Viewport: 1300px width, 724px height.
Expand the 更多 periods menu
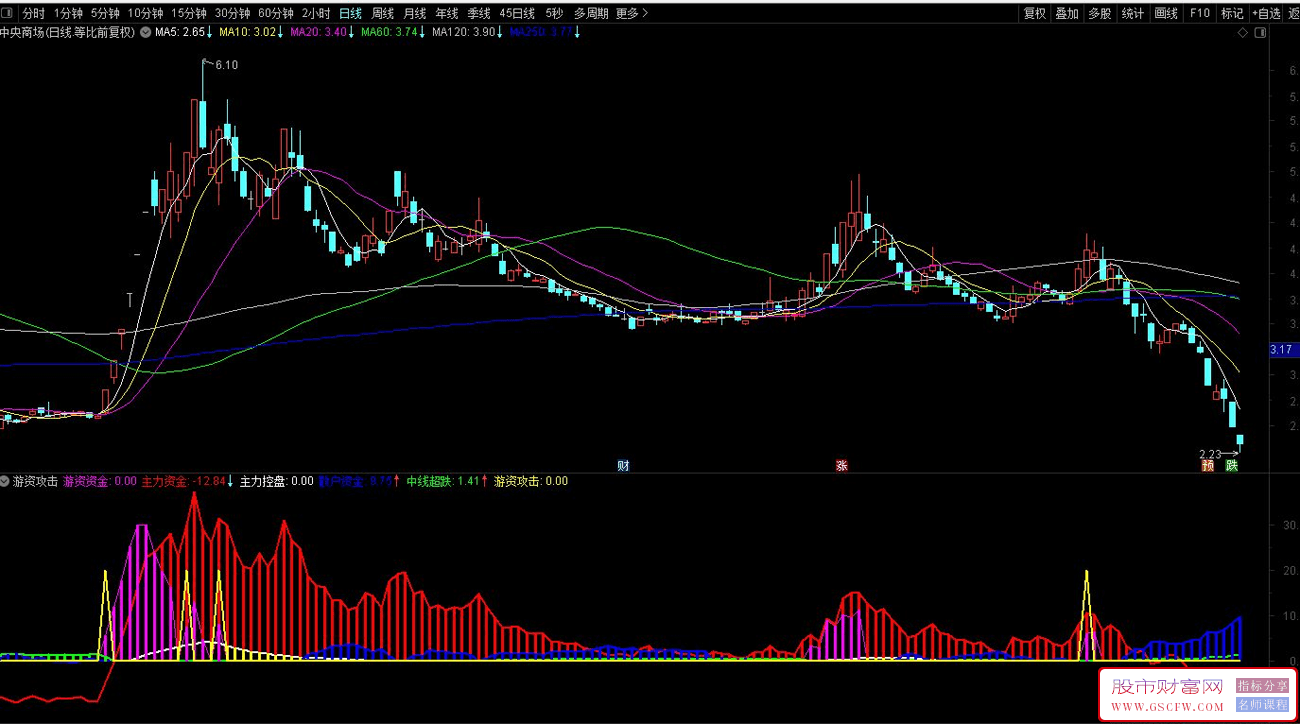632,13
